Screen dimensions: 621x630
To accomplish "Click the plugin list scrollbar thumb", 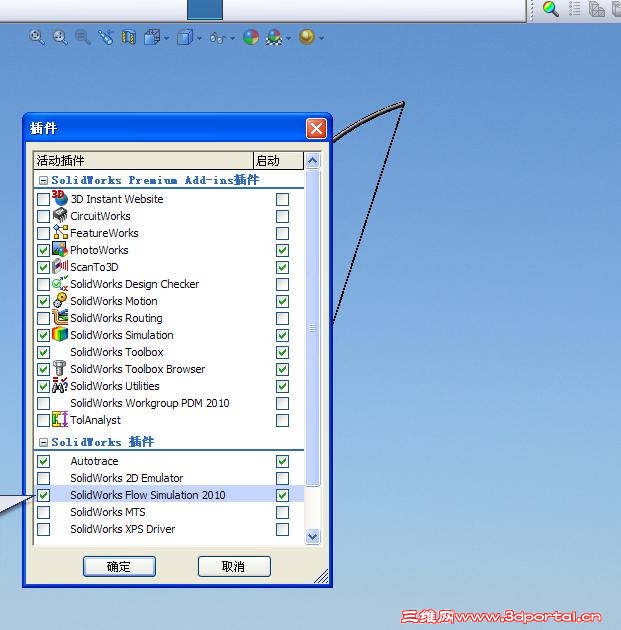I will click(x=313, y=328).
